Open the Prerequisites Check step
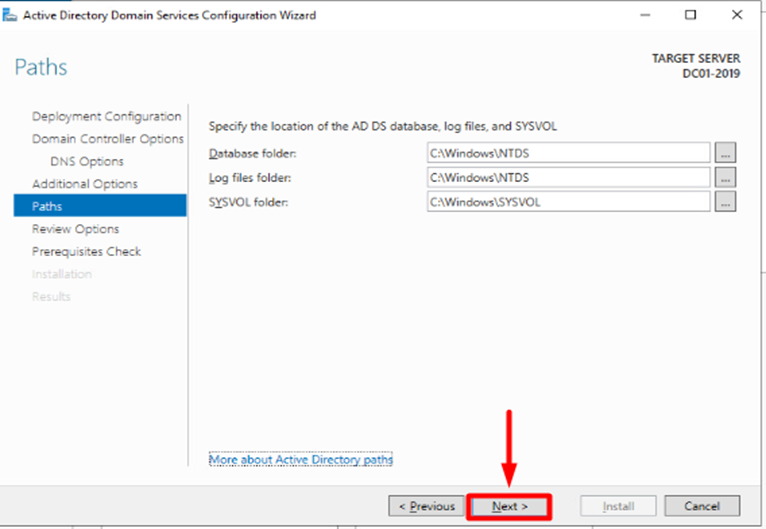The image size is (766, 529). [86, 251]
